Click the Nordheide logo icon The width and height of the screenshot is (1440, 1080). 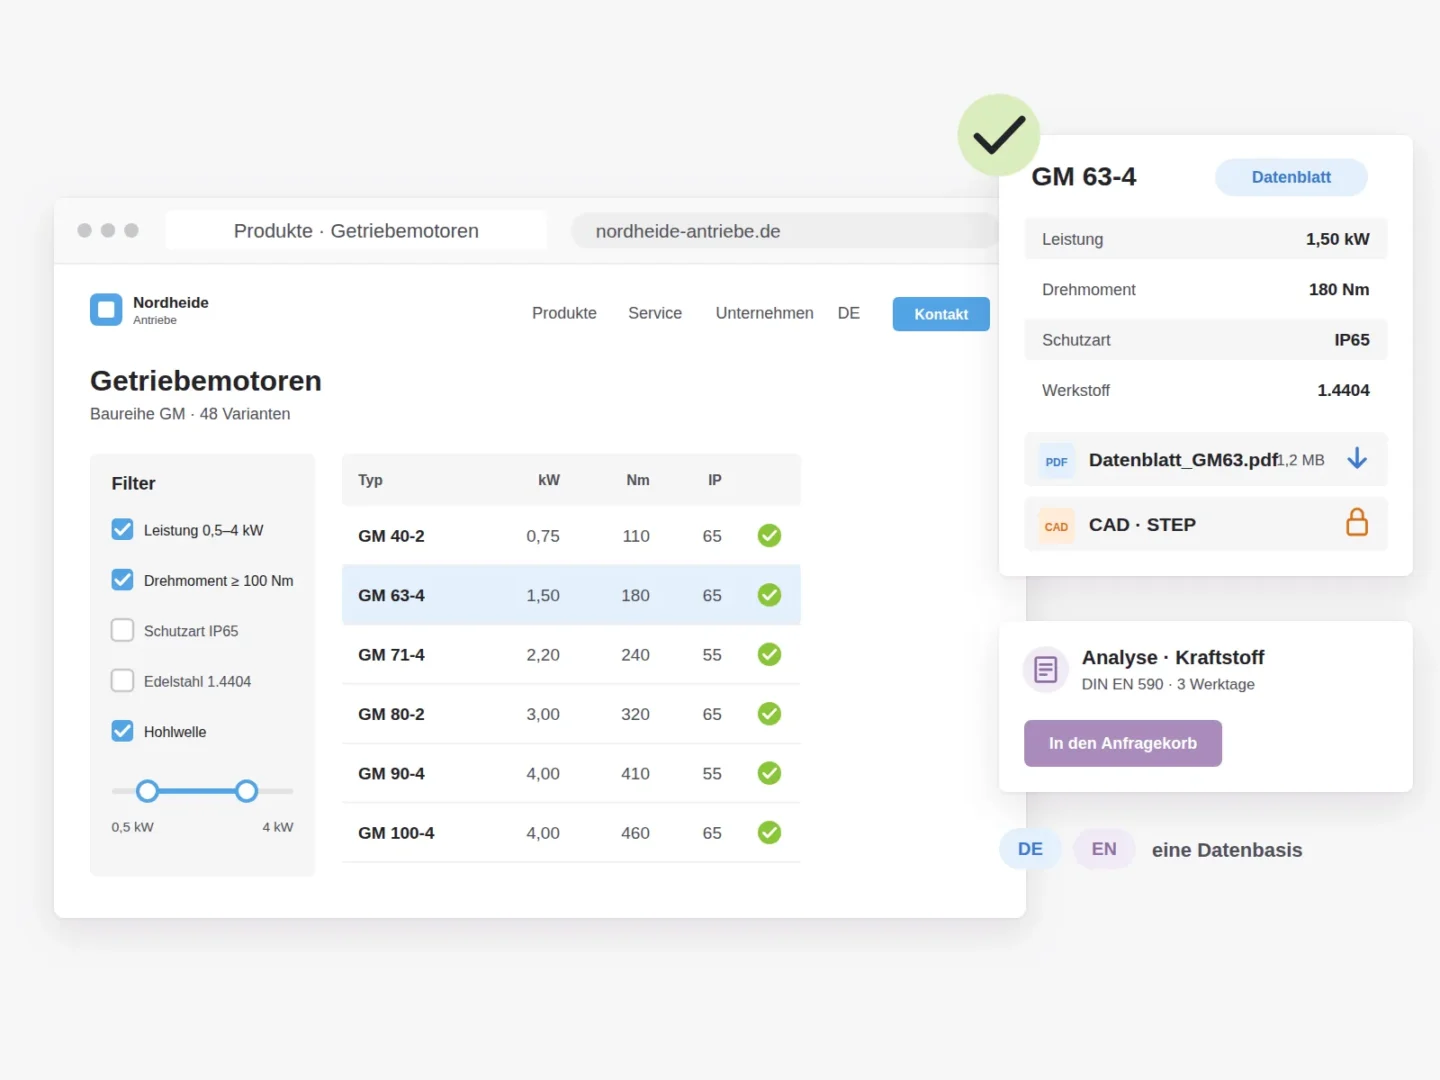106,310
